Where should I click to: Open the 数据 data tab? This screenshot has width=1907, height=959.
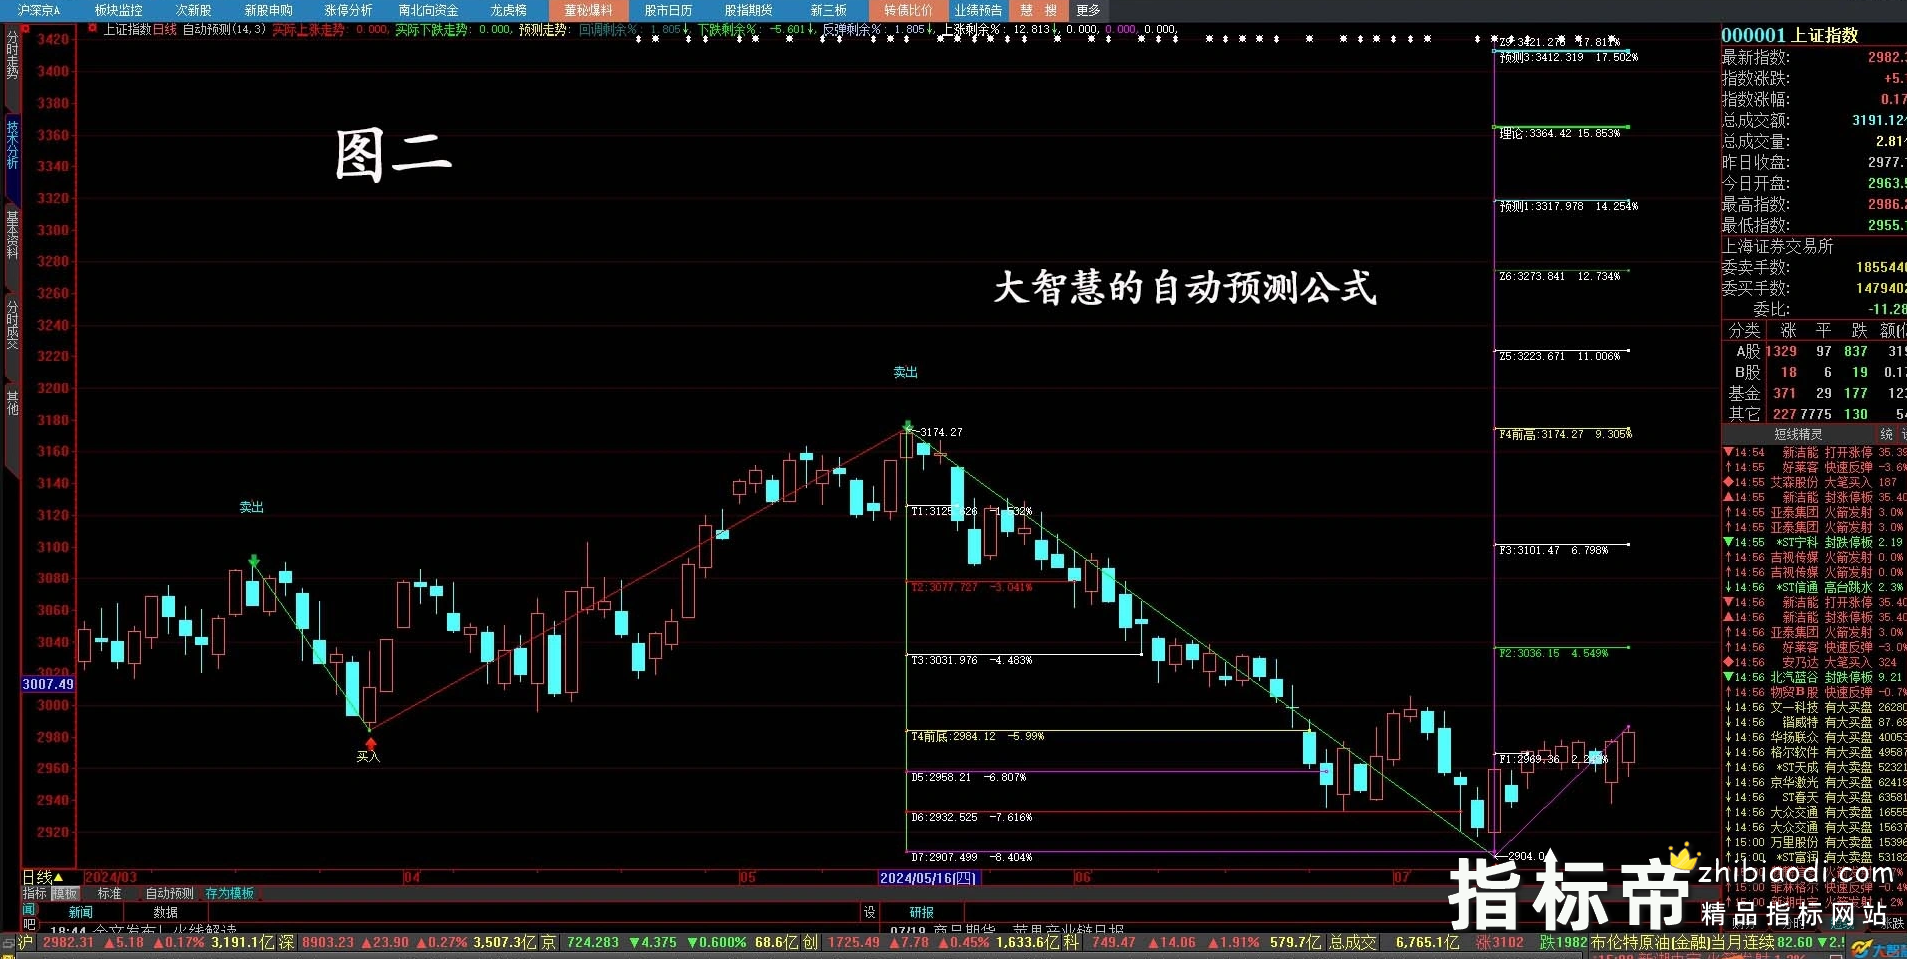coord(165,912)
